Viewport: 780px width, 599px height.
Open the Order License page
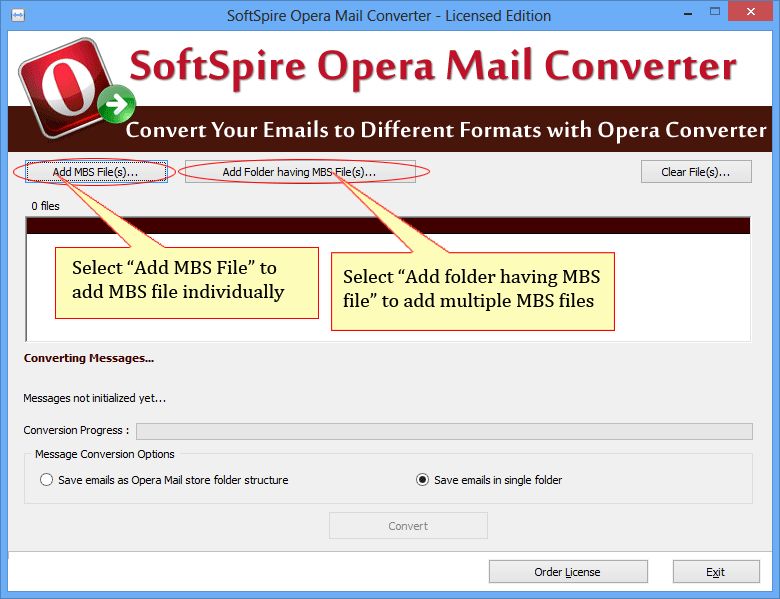pos(568,572)
